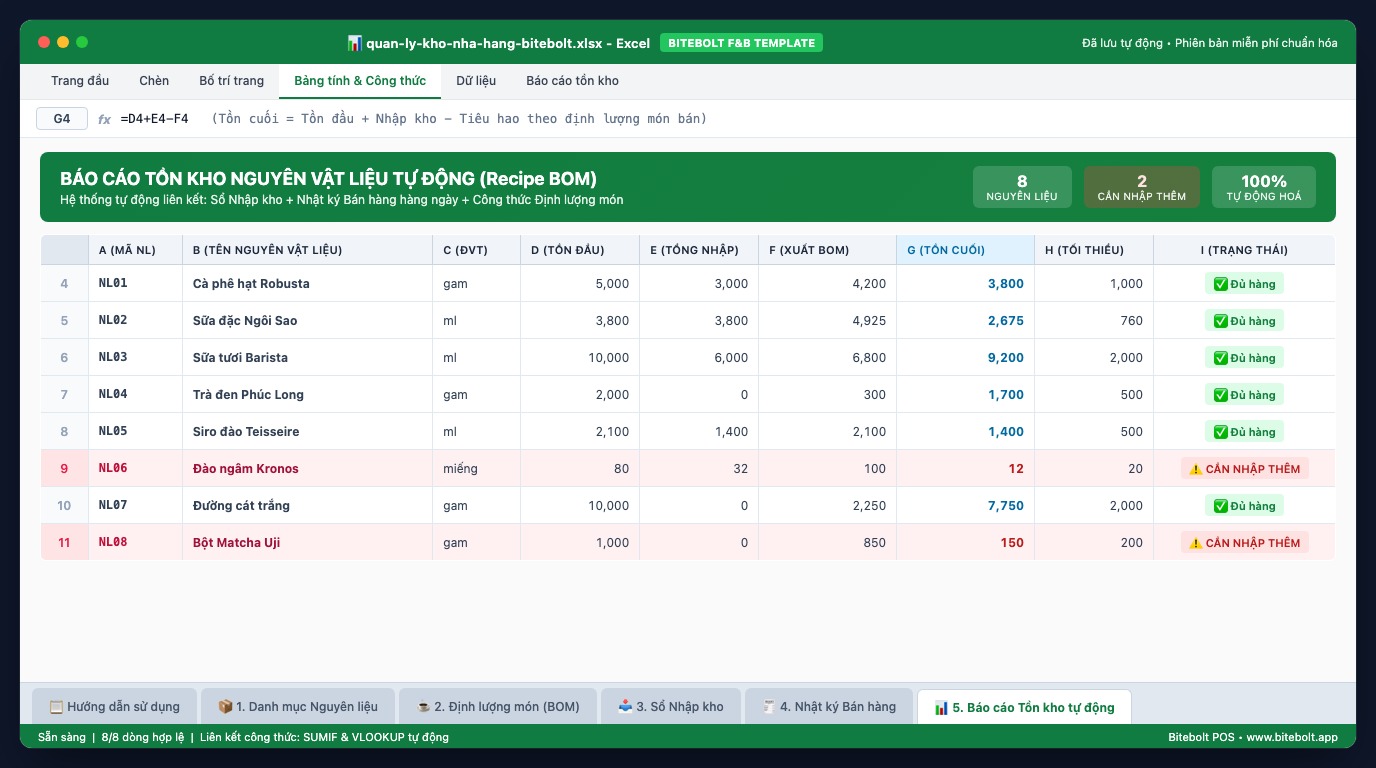This screenshot has height=768, width=1376.
Task: Click the fx function icon in formula bar
Action: (104, 119)
